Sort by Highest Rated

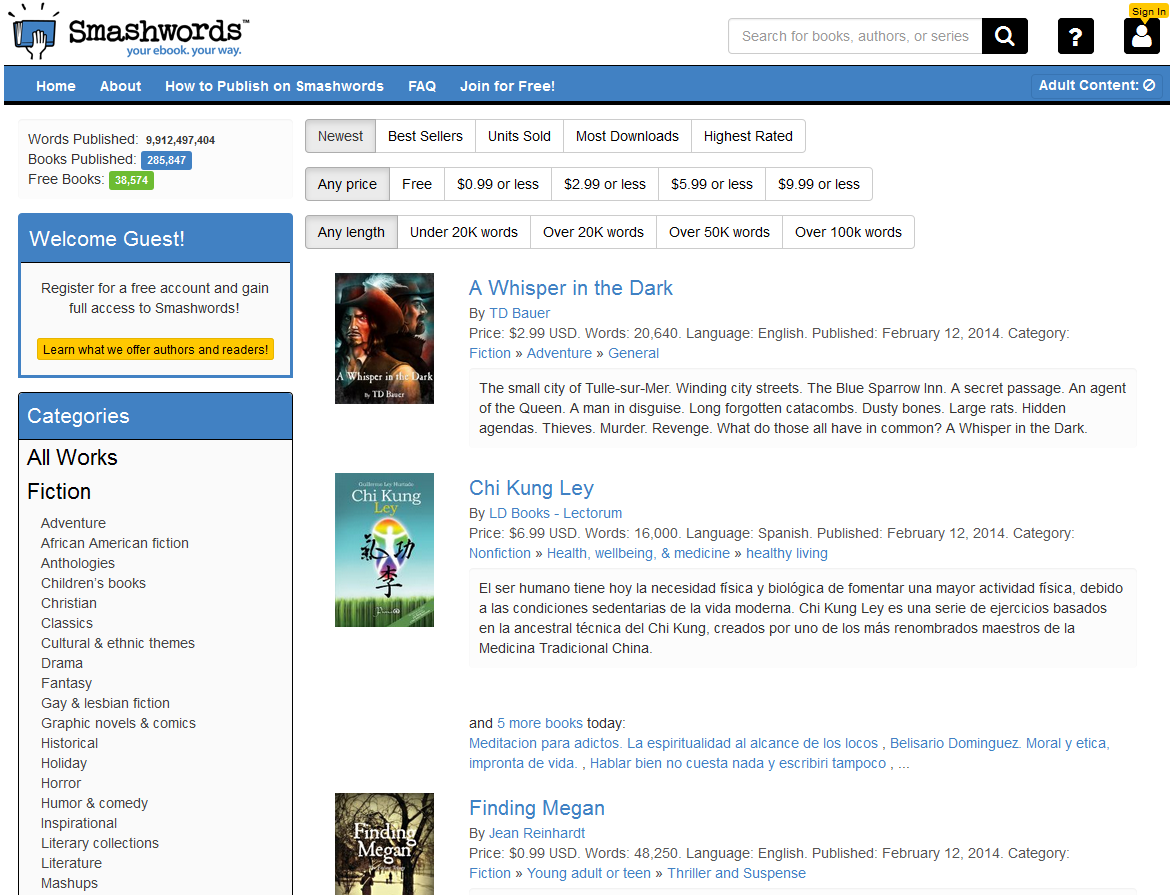click(748, 136)
